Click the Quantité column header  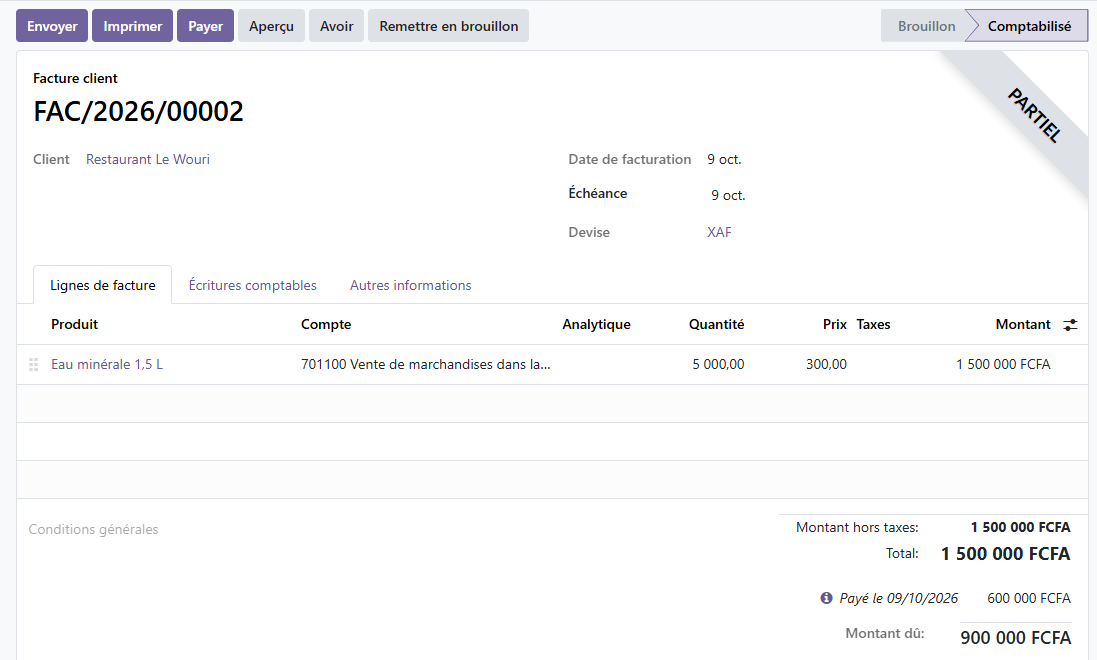coord(716,325)
